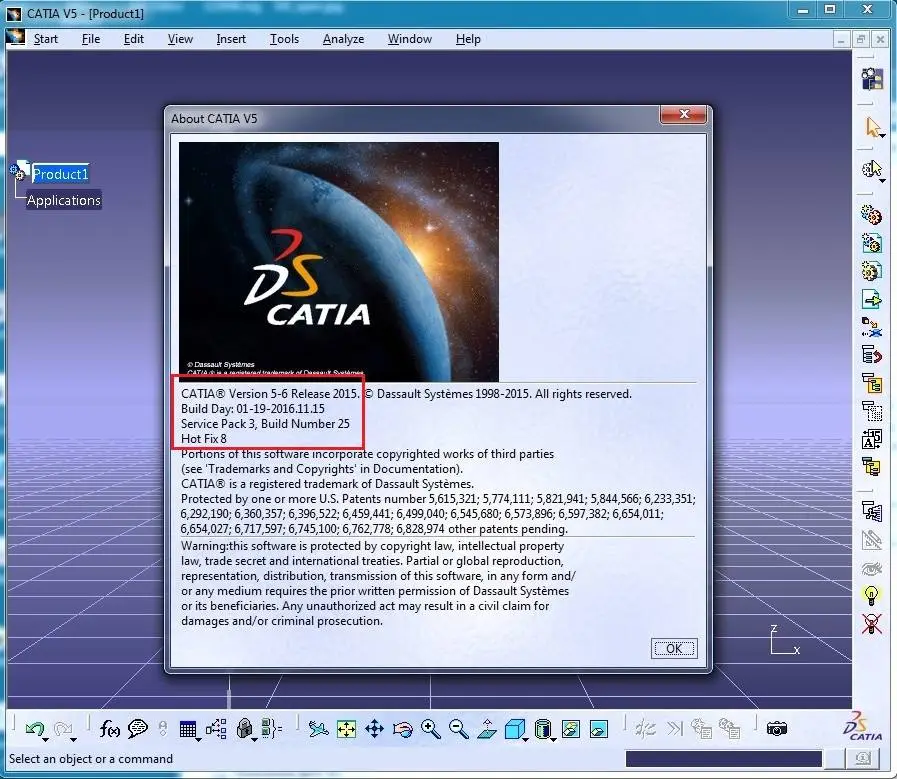Click the Undo icon in bottom toolbar
The image size is (897, 779).
34,728
